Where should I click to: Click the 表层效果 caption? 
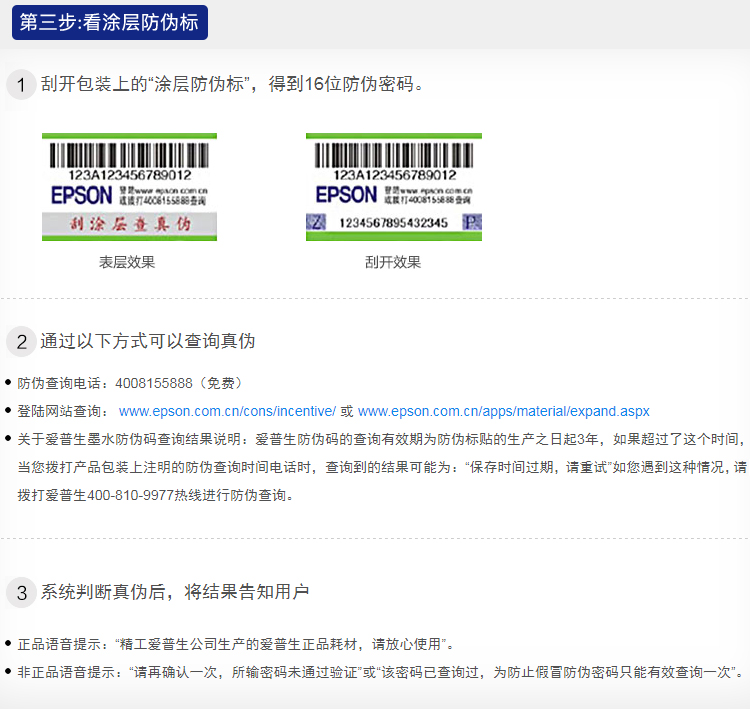click(x=127, y=263)
